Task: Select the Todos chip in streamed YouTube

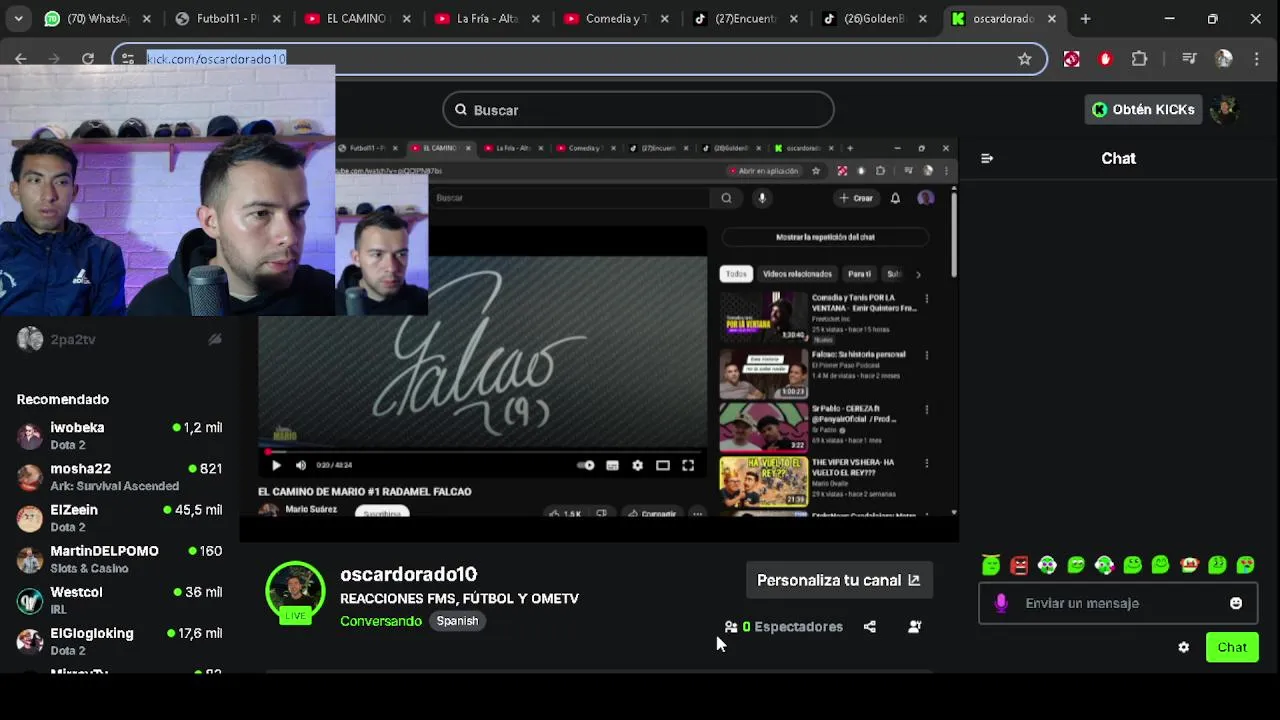Action: 736,274
